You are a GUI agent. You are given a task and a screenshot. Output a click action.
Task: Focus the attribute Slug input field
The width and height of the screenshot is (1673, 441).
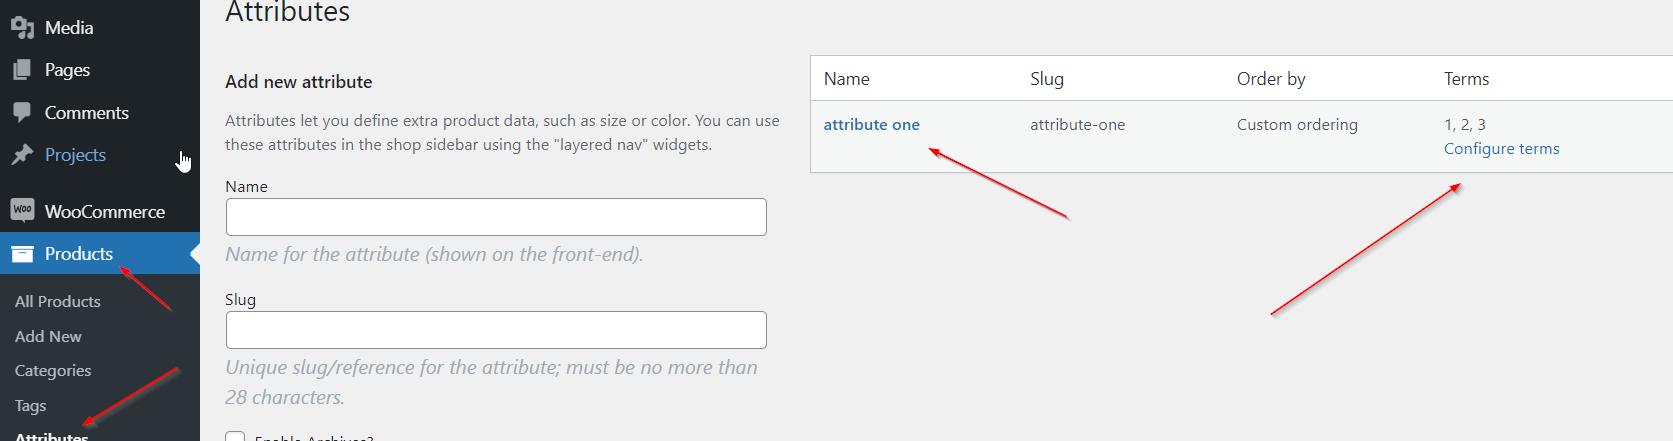tap(496, 330)
